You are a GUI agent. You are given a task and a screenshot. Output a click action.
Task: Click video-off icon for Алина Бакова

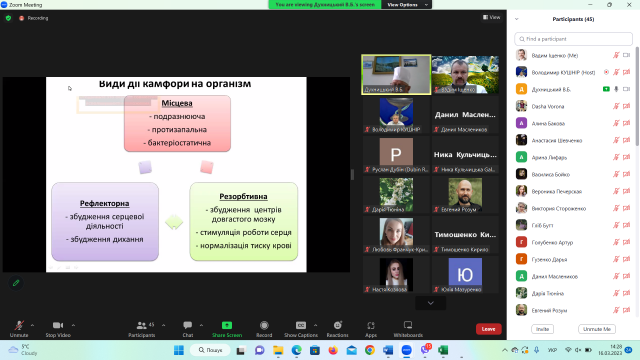pos(627,123)
